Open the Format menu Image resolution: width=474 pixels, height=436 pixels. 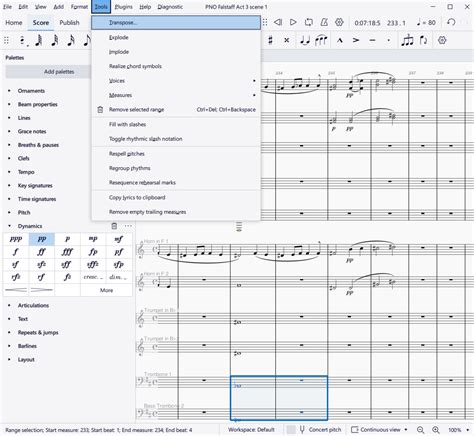click(x=79, y=7)
